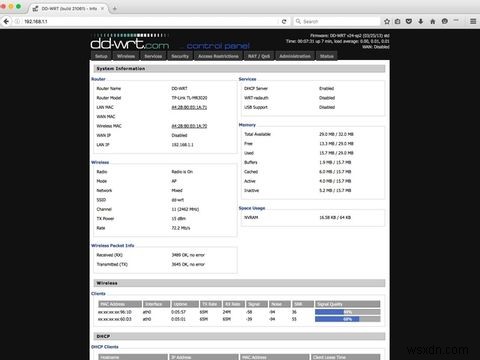480x360 pixels.
Task: Click the Client Lease Time column header
Action: click(346, 357)
